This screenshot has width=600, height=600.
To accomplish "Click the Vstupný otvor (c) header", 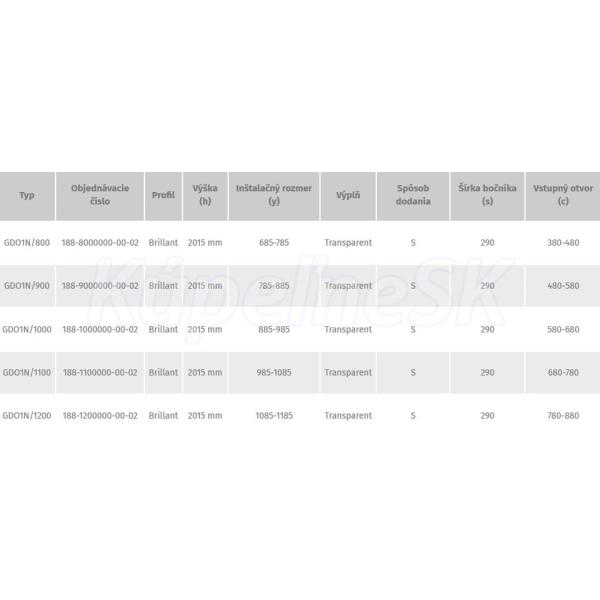I will click(x=563, y=196).
